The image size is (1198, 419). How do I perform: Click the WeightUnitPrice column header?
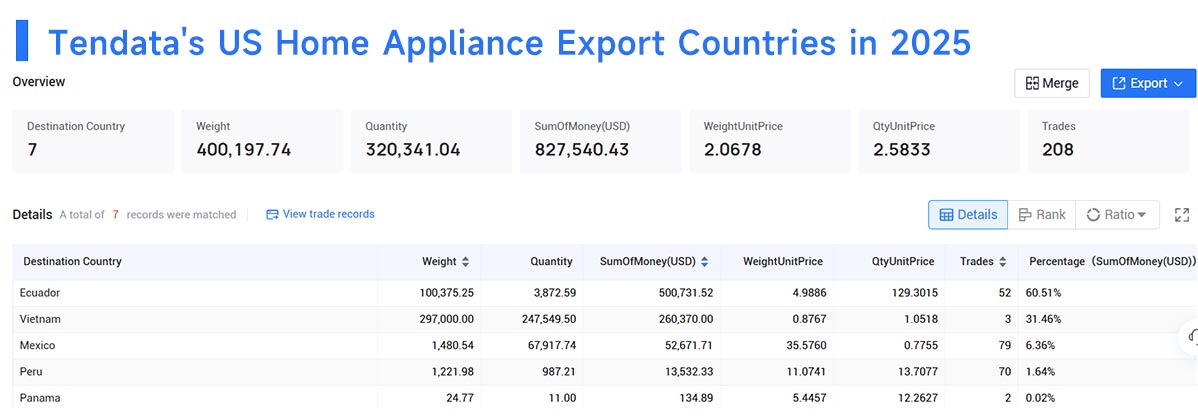click(x=783, y=261)
